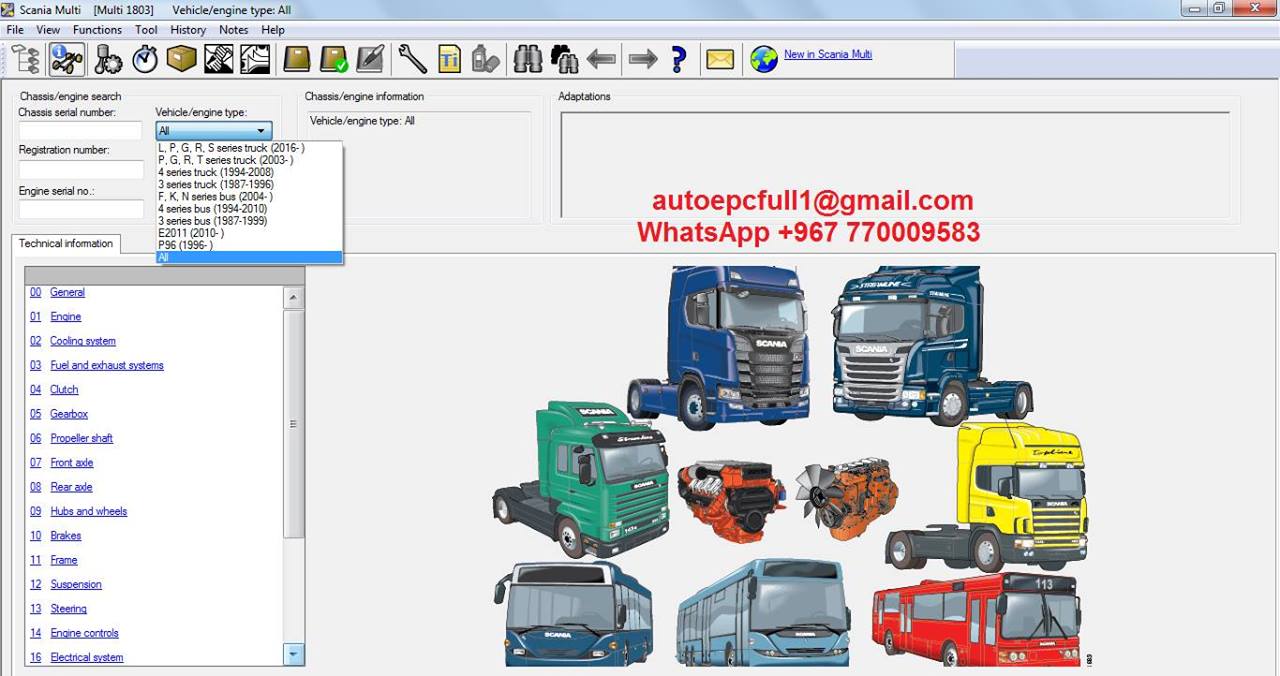The width and height of the screenshot is (1280, 676).
Task: Open the black-and-white diagram icon beside the handshake
Action: (x=254, y=59)
